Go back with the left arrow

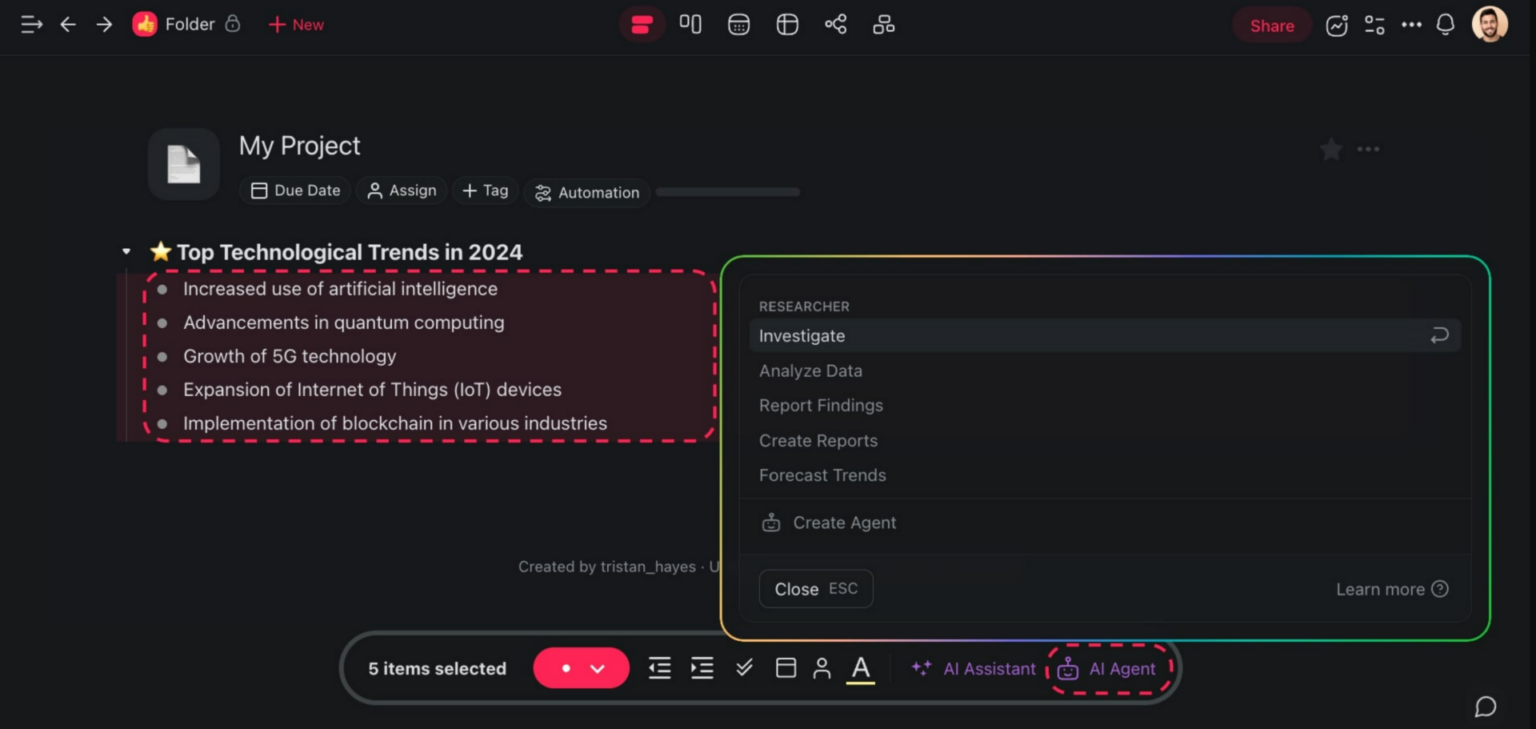[x=68, y=25]
